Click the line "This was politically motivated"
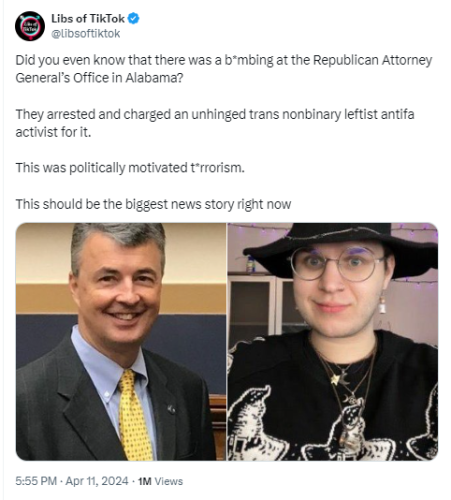This screenshot has width=451, height=500. click(130, 168)
